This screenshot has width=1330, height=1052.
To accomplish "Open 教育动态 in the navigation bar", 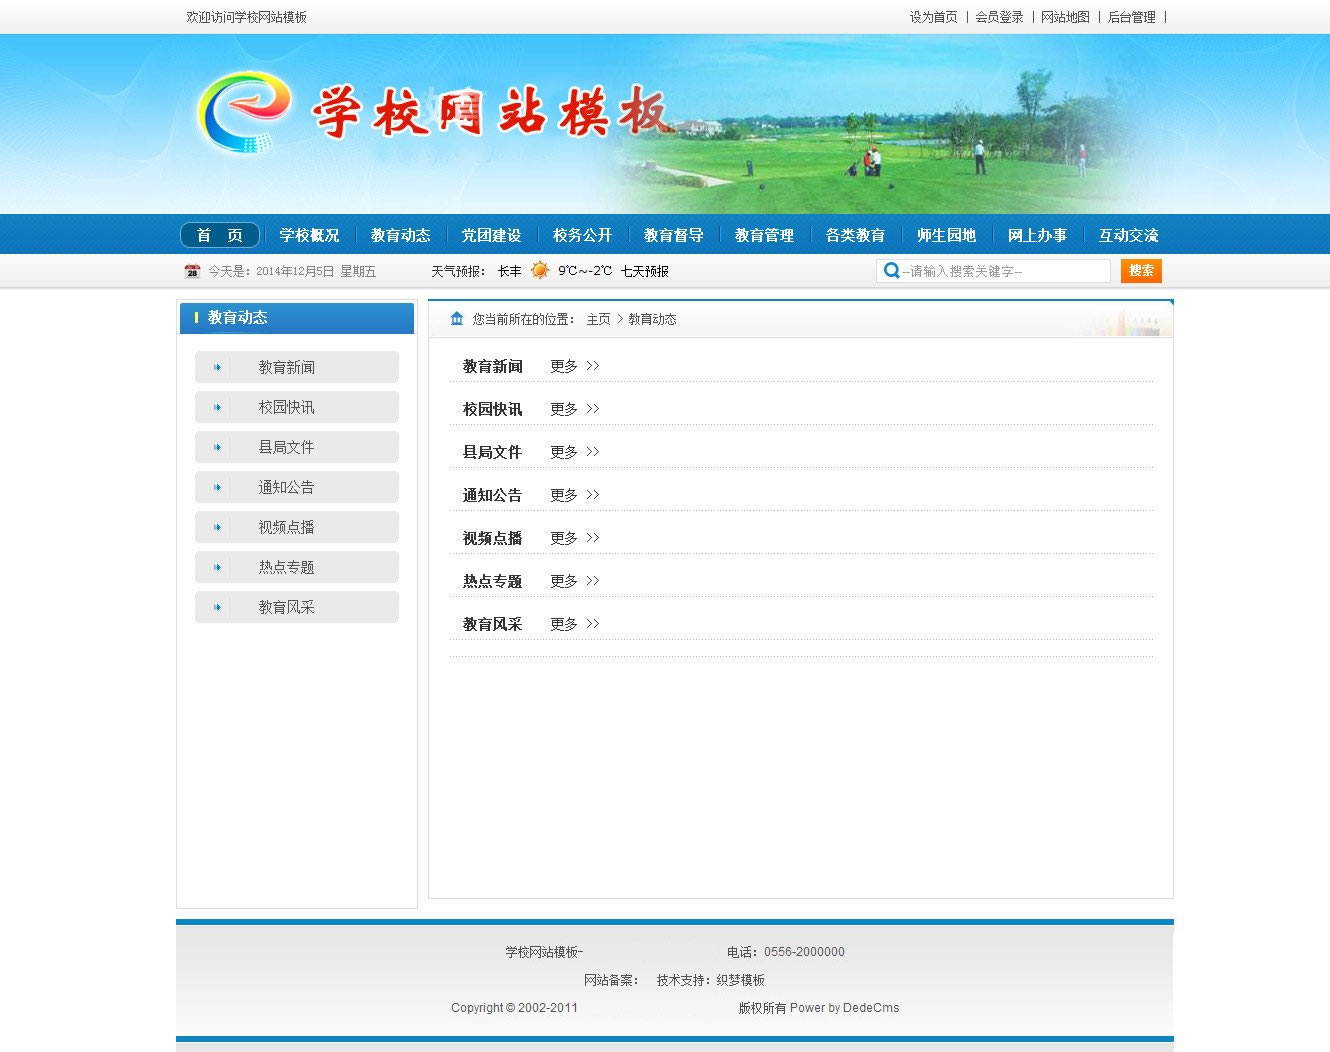I will pyautogui.click(x=400, y=235).
